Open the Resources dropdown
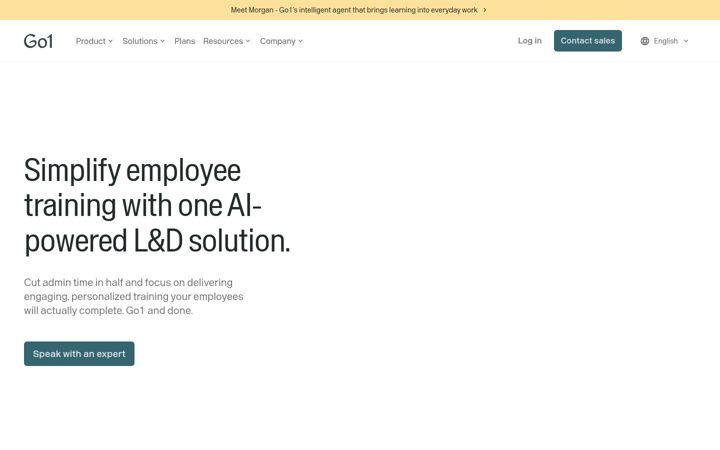720x450 pixels. click(x=227, y=41)
